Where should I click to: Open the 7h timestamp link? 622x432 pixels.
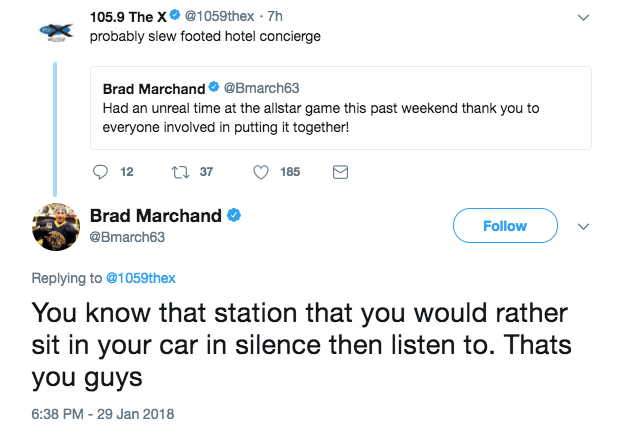coord(275,16)
